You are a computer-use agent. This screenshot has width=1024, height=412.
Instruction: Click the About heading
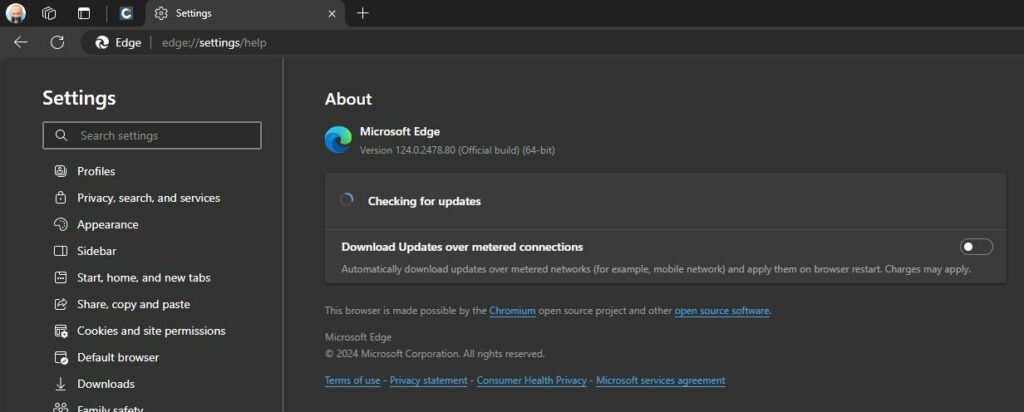click(348, 99)
